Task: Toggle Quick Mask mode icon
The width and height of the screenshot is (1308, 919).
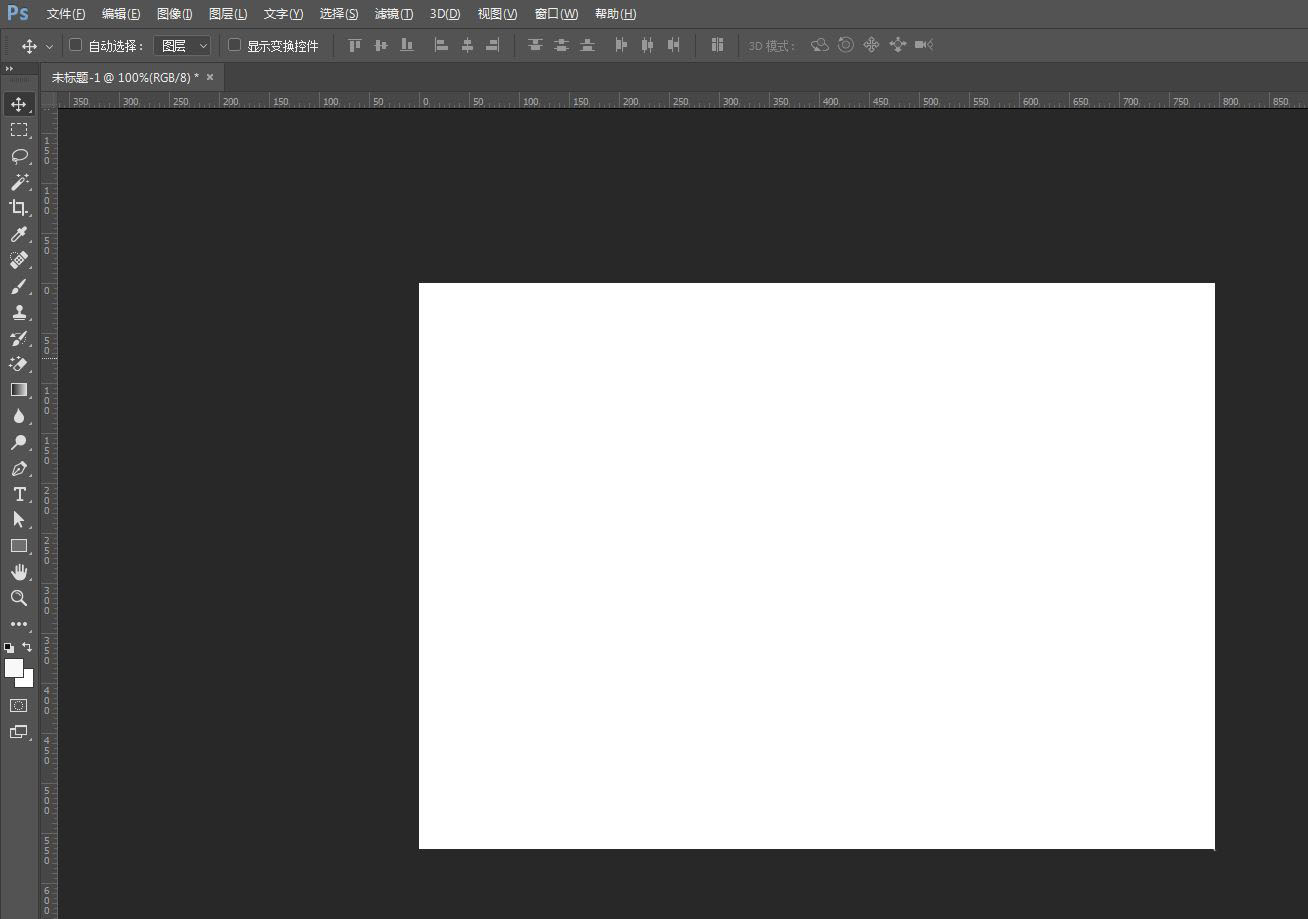Action: click(x=18, y=706)
